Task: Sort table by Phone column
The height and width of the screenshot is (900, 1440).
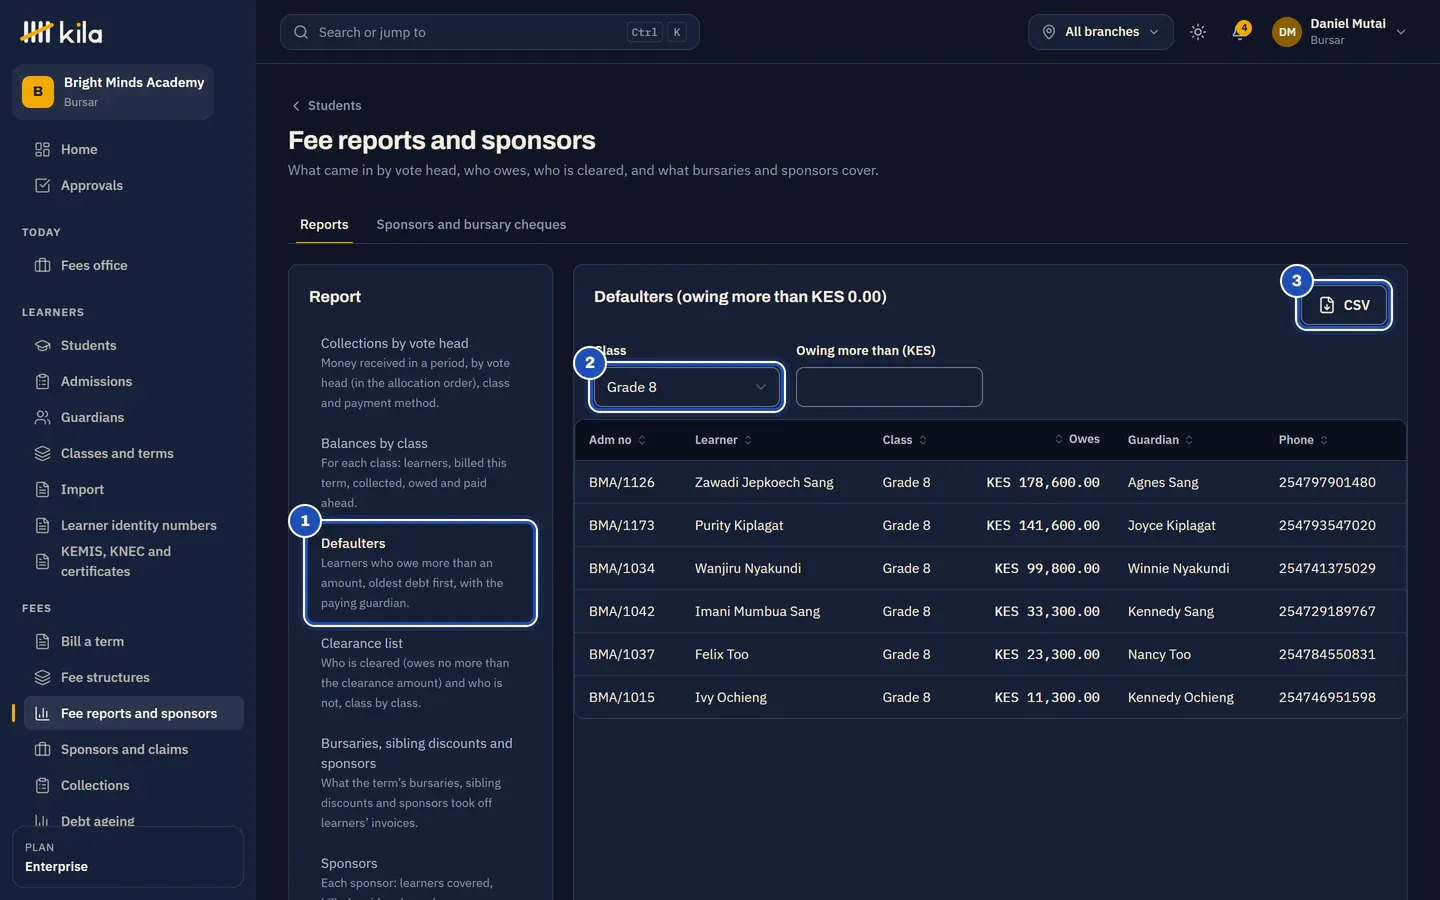Action: (x=1303, y=440)
